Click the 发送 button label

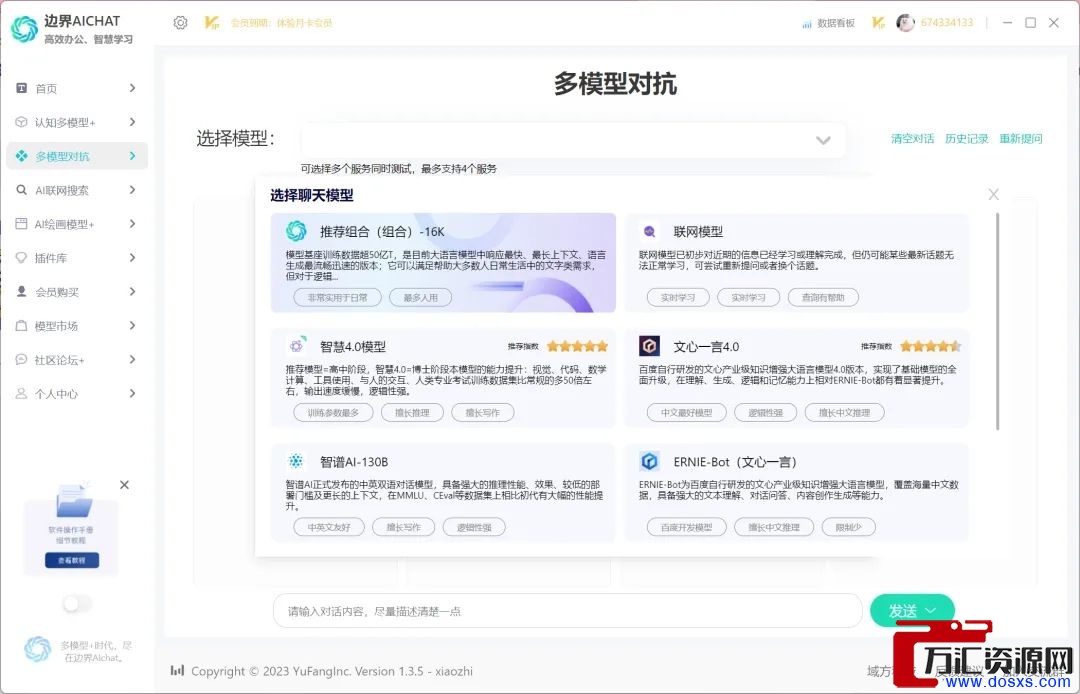903,611
